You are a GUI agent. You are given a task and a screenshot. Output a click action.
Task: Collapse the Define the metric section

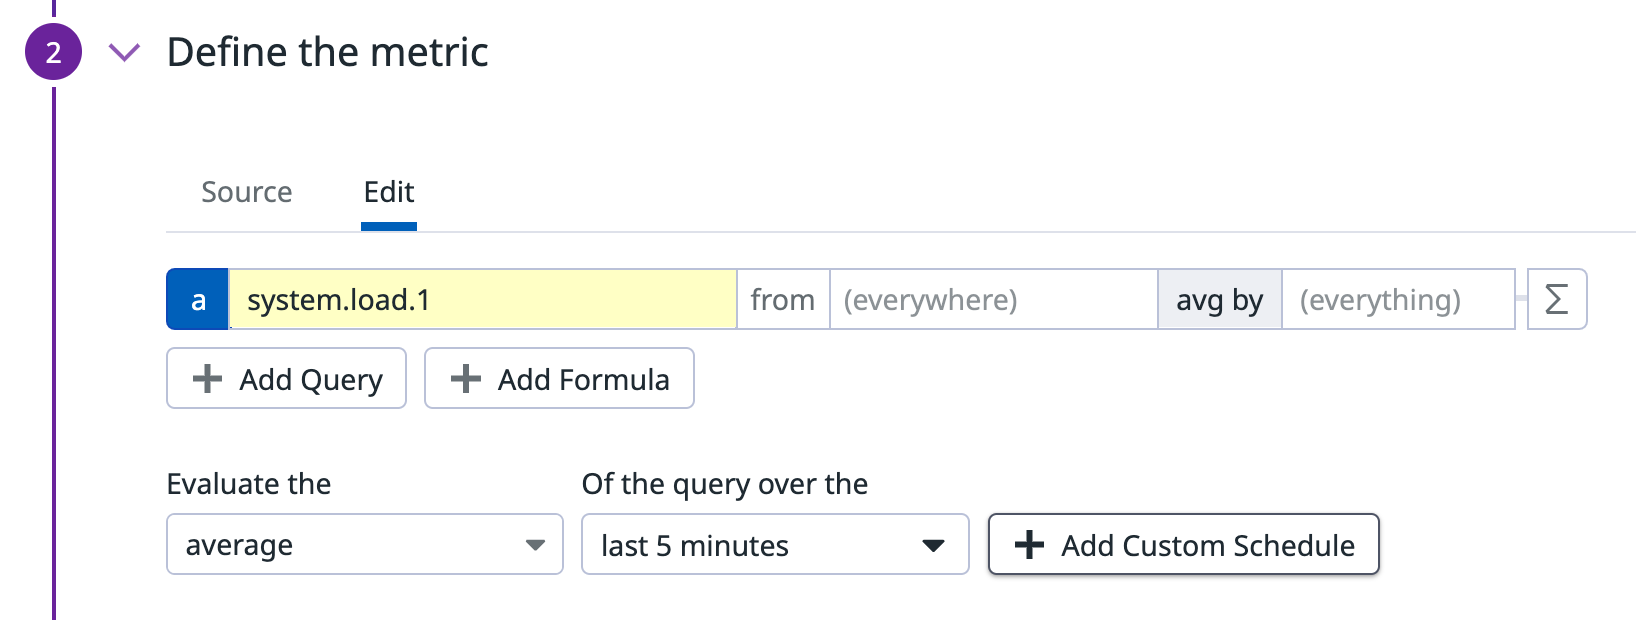click(124, 52)
